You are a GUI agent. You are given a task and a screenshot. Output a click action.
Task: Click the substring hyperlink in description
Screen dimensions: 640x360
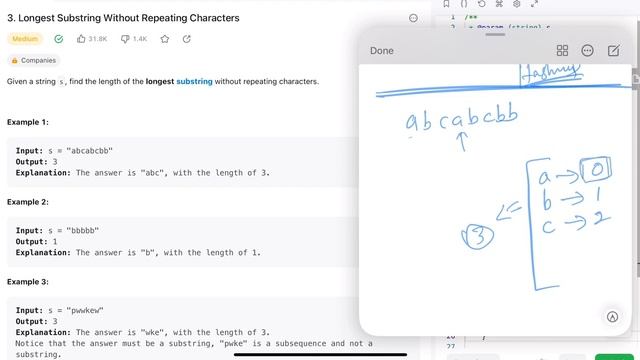click(194, 81)
